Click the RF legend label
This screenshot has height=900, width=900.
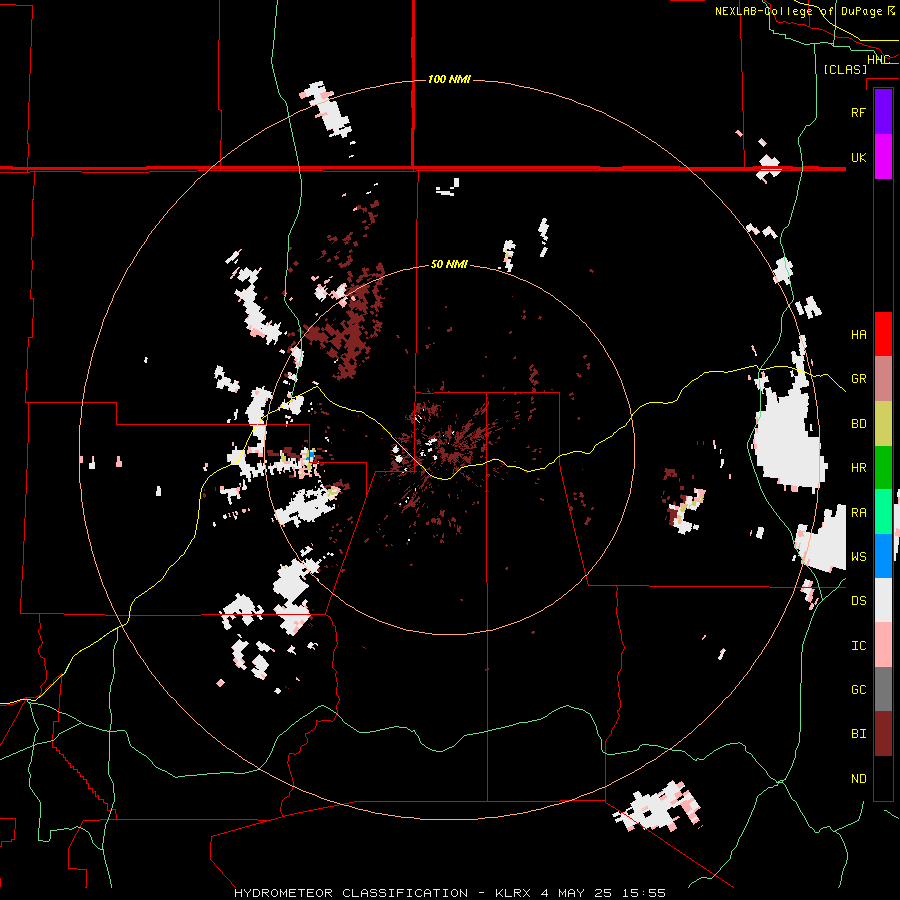click(x=858, y=112)
